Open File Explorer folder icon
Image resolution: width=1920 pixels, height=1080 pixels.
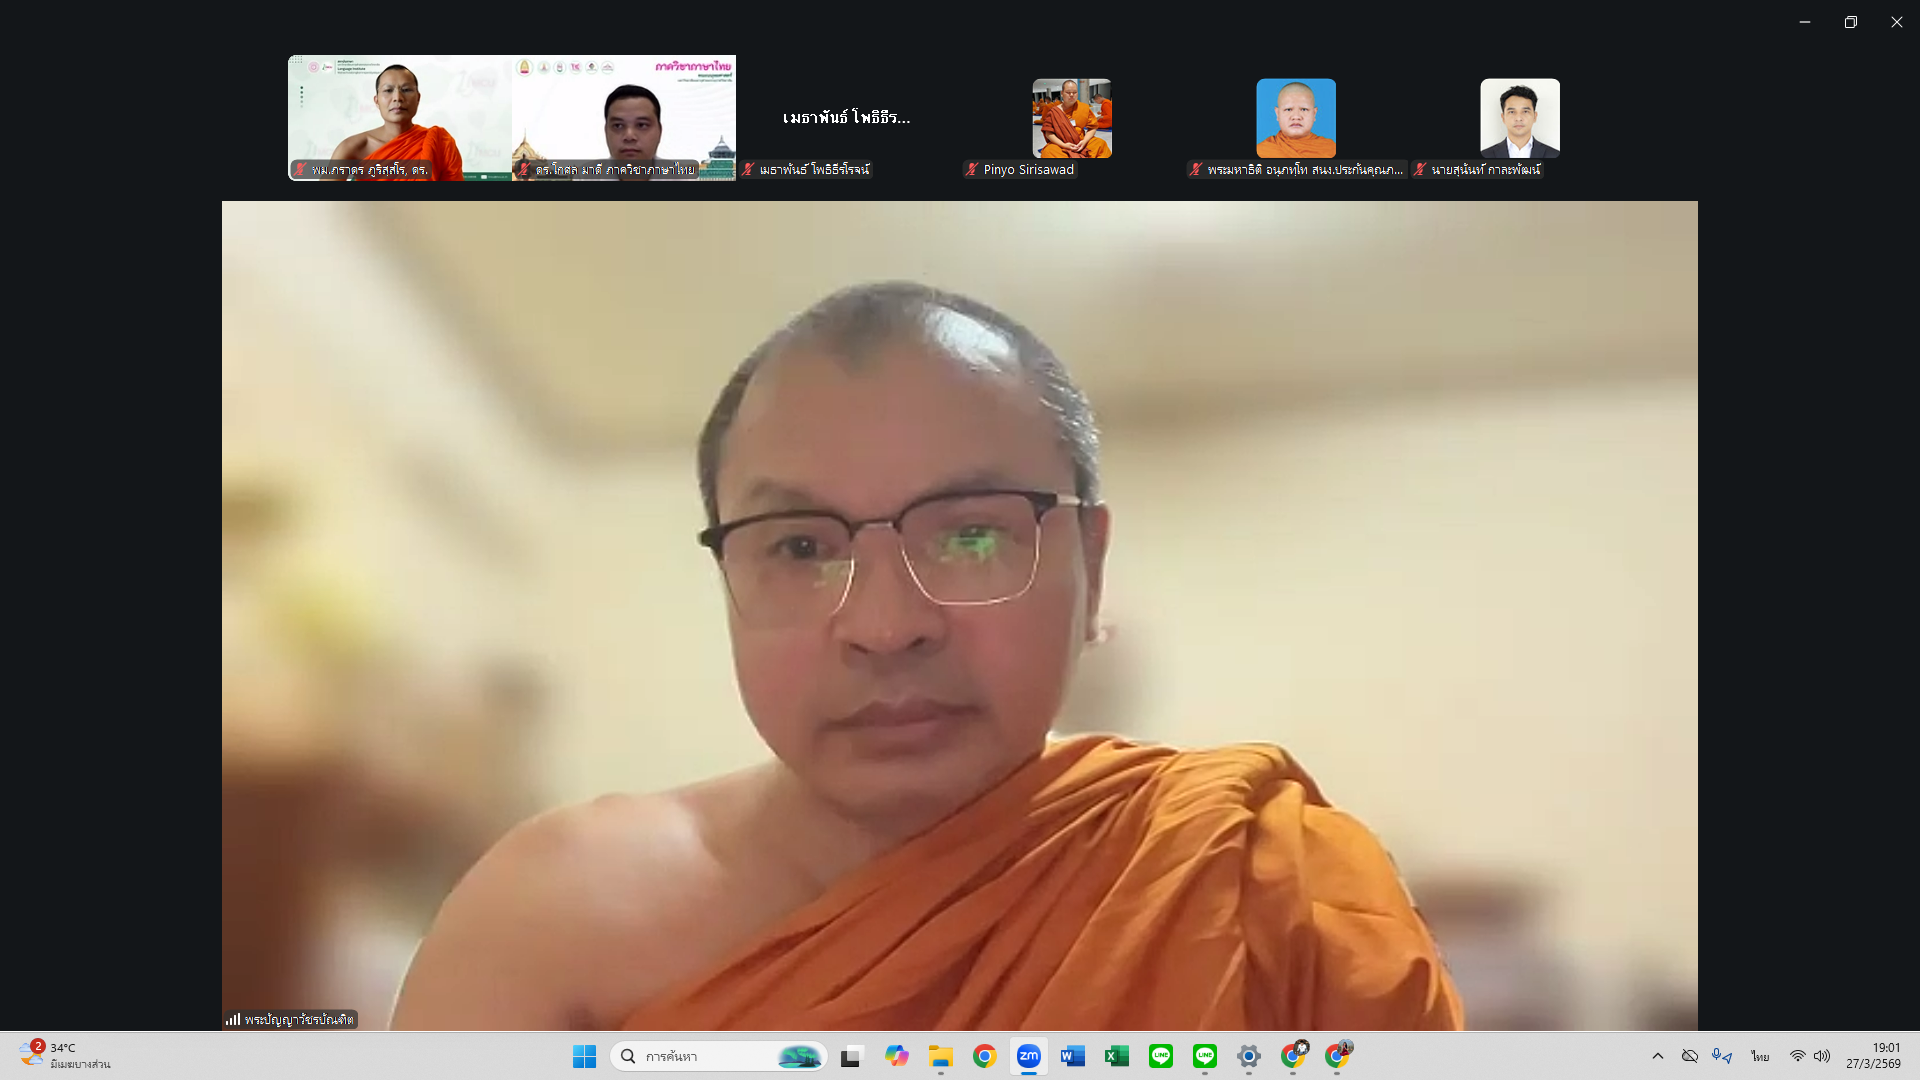pyautogui.click(x=940, y=1056)
